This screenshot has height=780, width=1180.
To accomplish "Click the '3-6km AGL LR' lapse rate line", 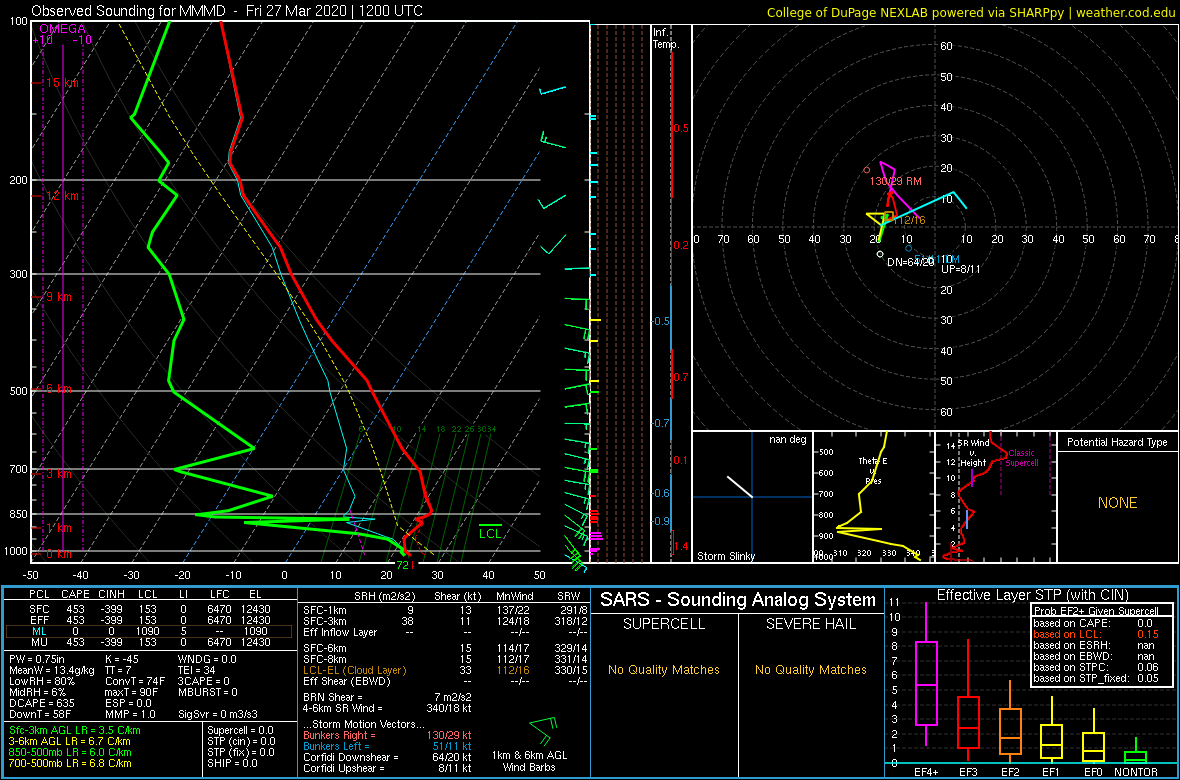I will [71, 742].
